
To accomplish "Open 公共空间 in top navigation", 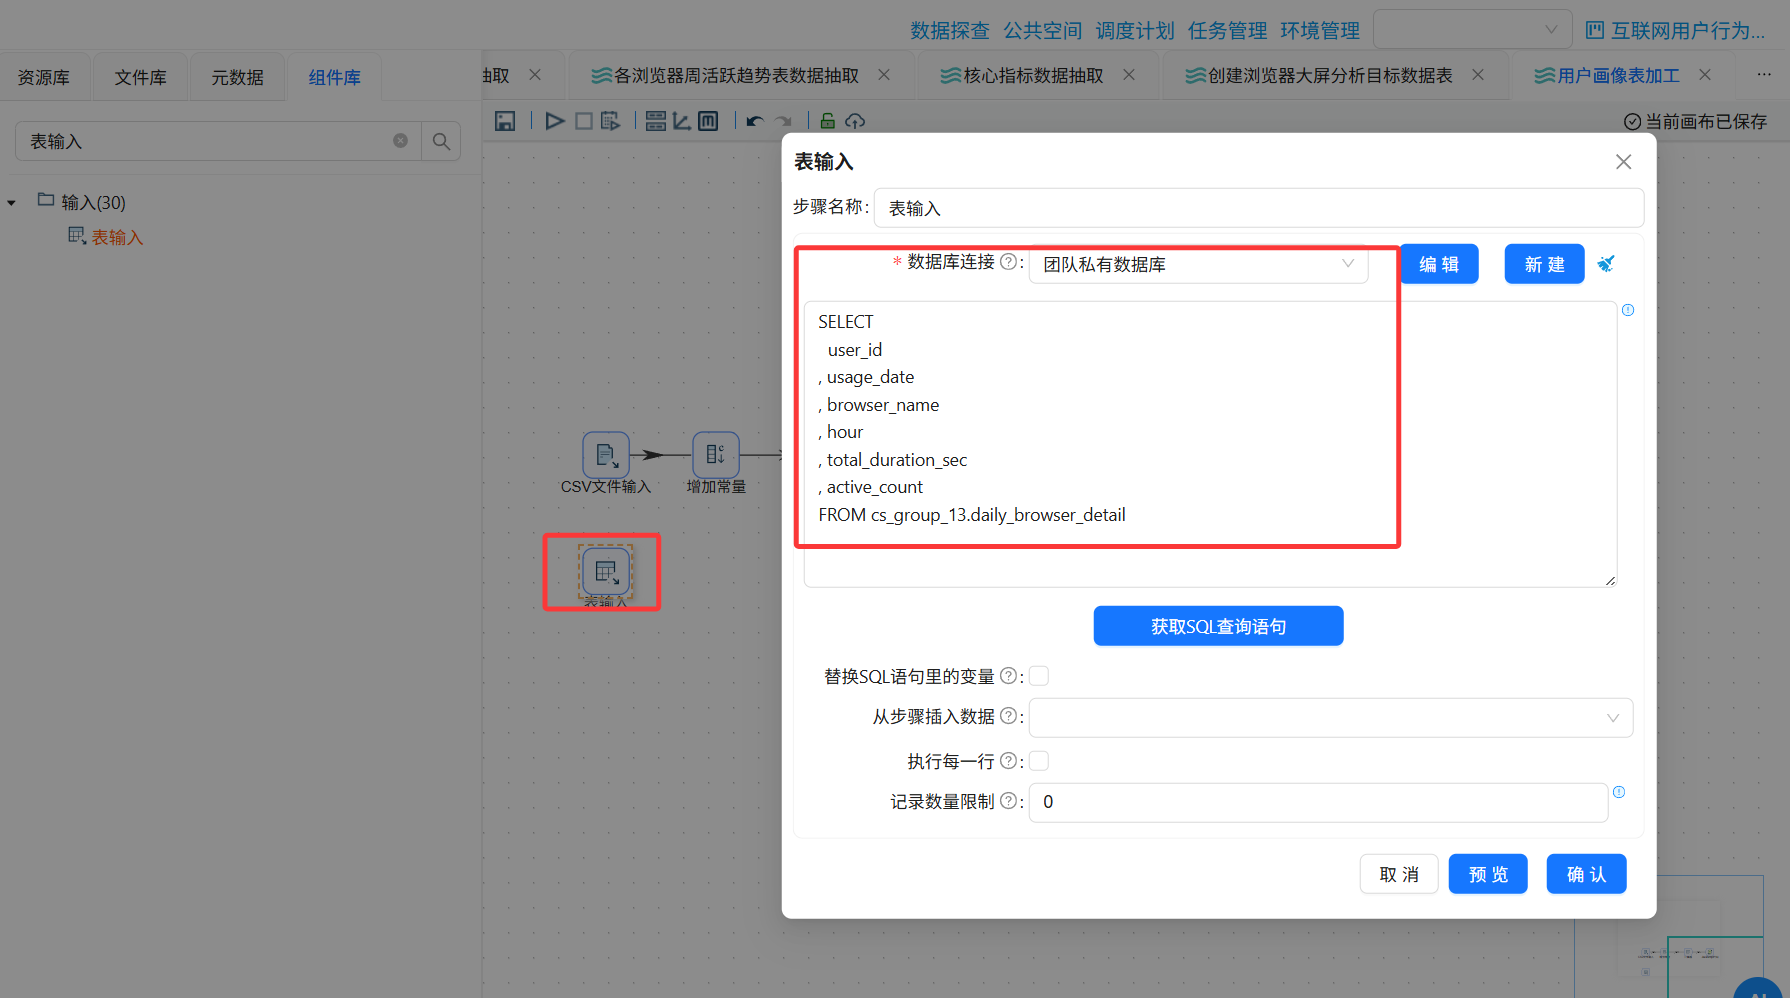I will 1043,31.
